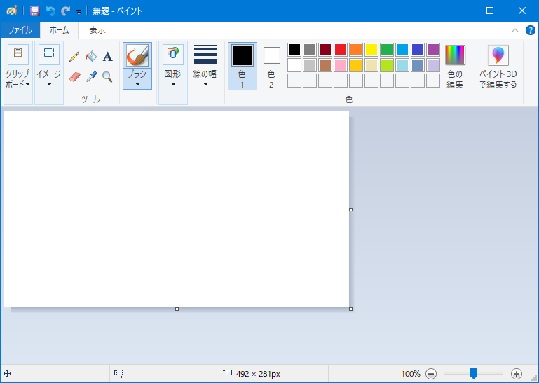The height and width of the screenshot is (383, 539).
Task: Open Edit colors rainbow button
Action: (455, 66)
